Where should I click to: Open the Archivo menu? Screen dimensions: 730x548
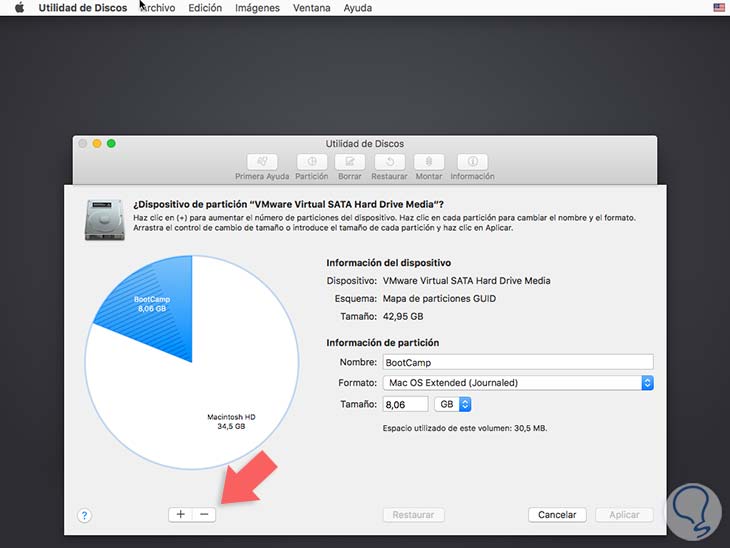click(157, 8)
